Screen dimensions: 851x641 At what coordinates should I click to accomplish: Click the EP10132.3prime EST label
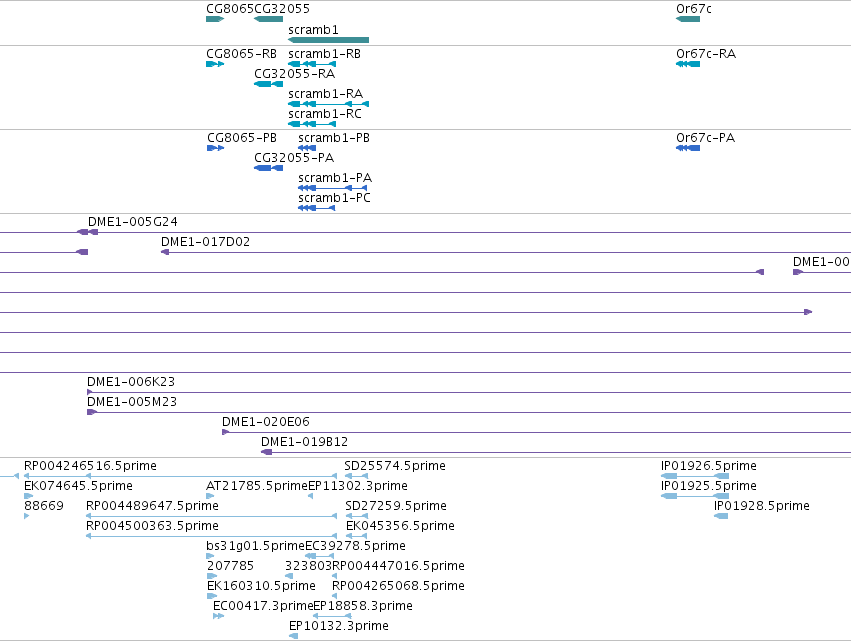point(339,627)
